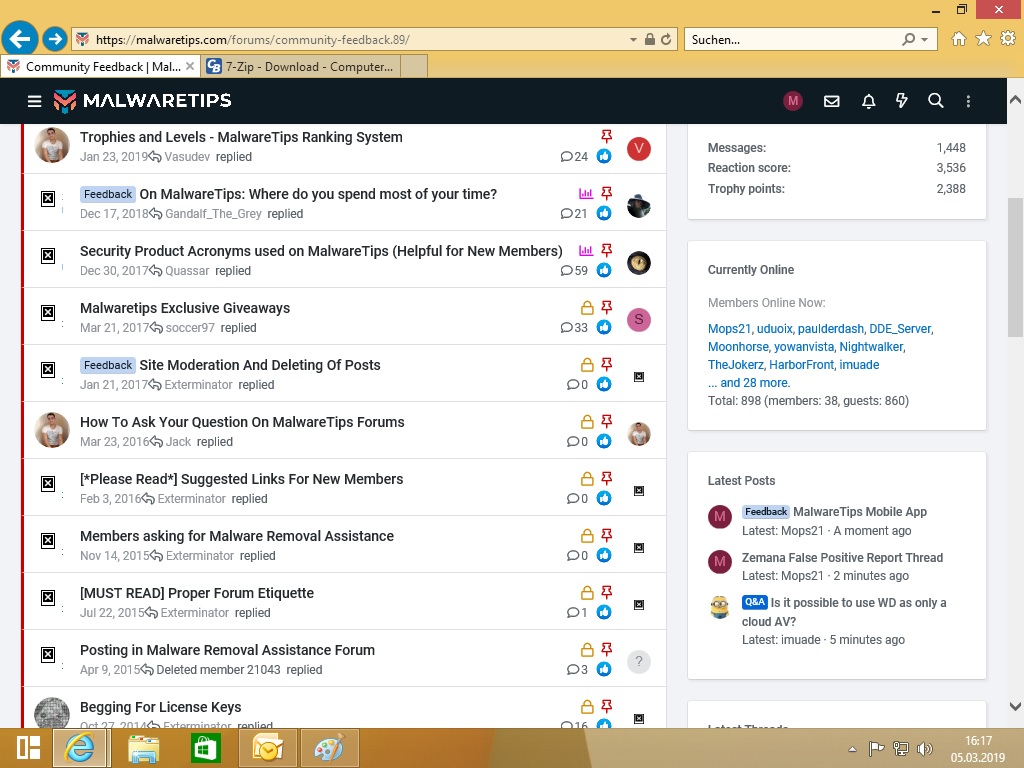Open the Action Center flag icon in tray
1024x768 pixels.
[x=876, y=748]
